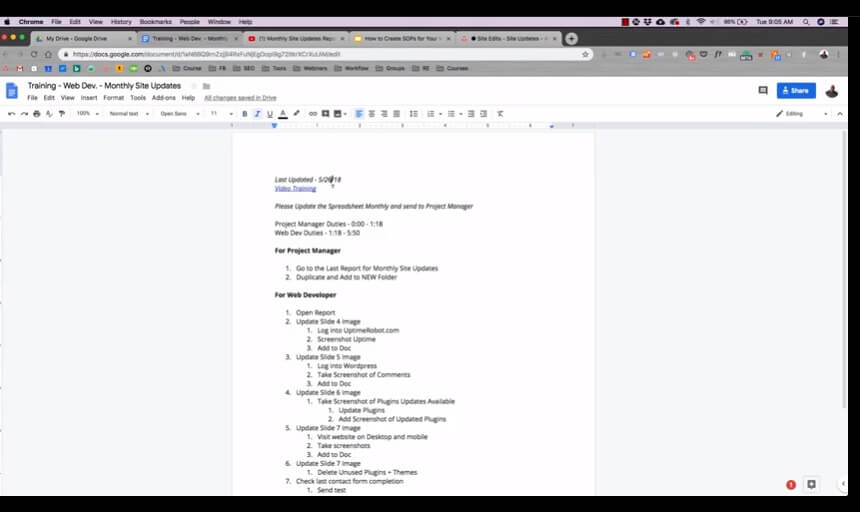Open the Docs Tools menu
Image resolution: width=860 pixels, height=512 pixels.
tap(138, 98)
